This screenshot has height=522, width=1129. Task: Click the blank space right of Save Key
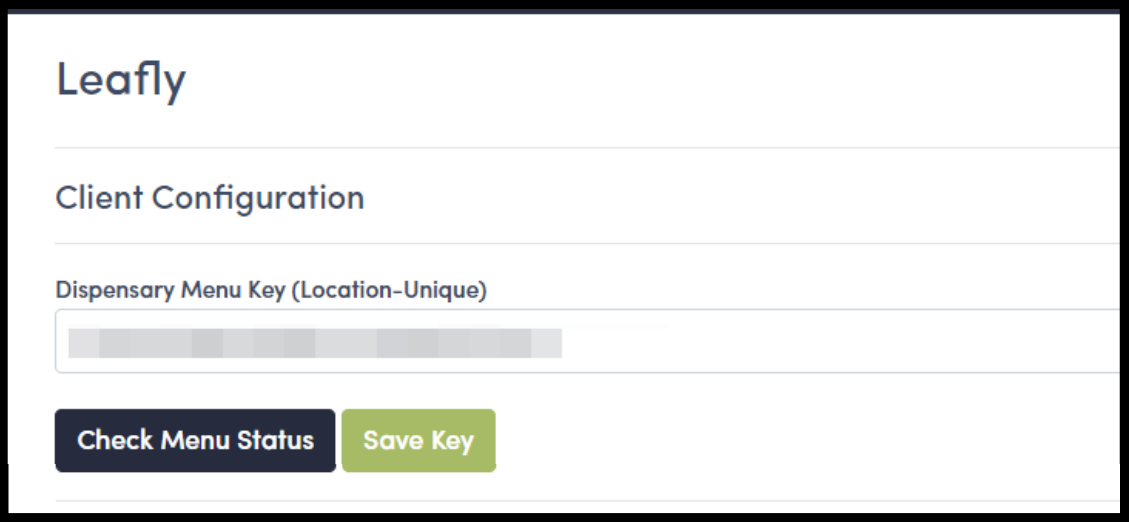(807, 441)
